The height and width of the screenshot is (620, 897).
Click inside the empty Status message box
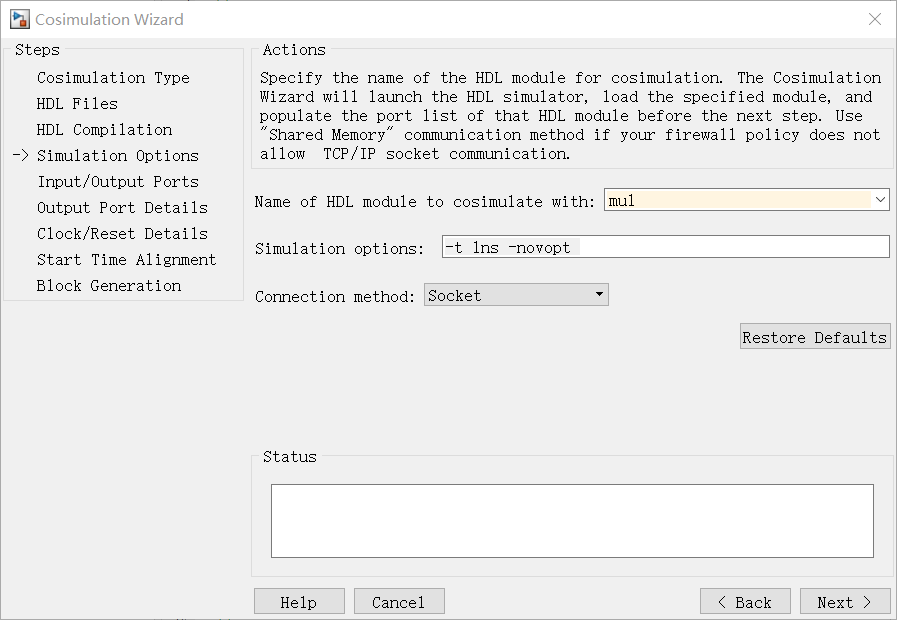coord(572,520)
